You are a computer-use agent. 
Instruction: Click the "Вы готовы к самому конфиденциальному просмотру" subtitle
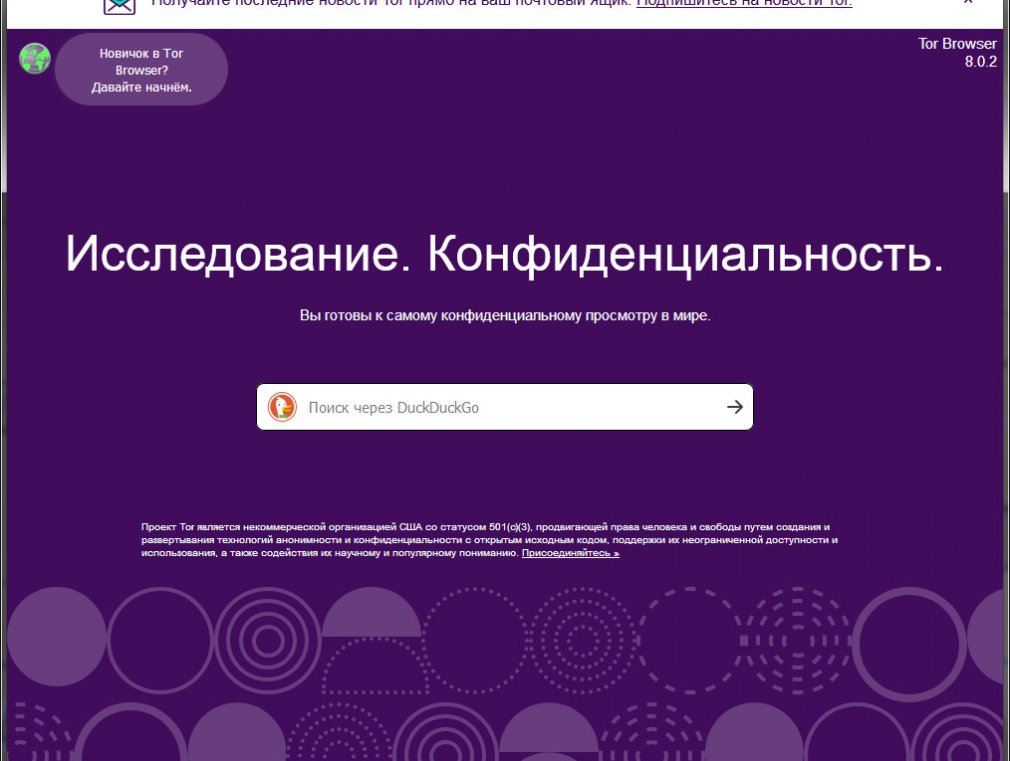tap(505, 316)
